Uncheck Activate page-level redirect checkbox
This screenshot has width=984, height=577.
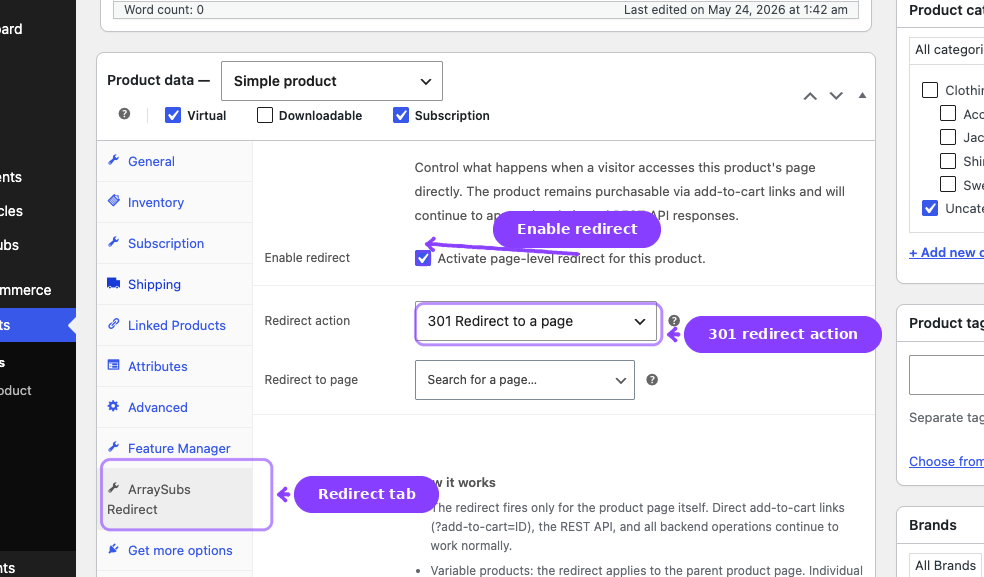[x=423, y=259]
